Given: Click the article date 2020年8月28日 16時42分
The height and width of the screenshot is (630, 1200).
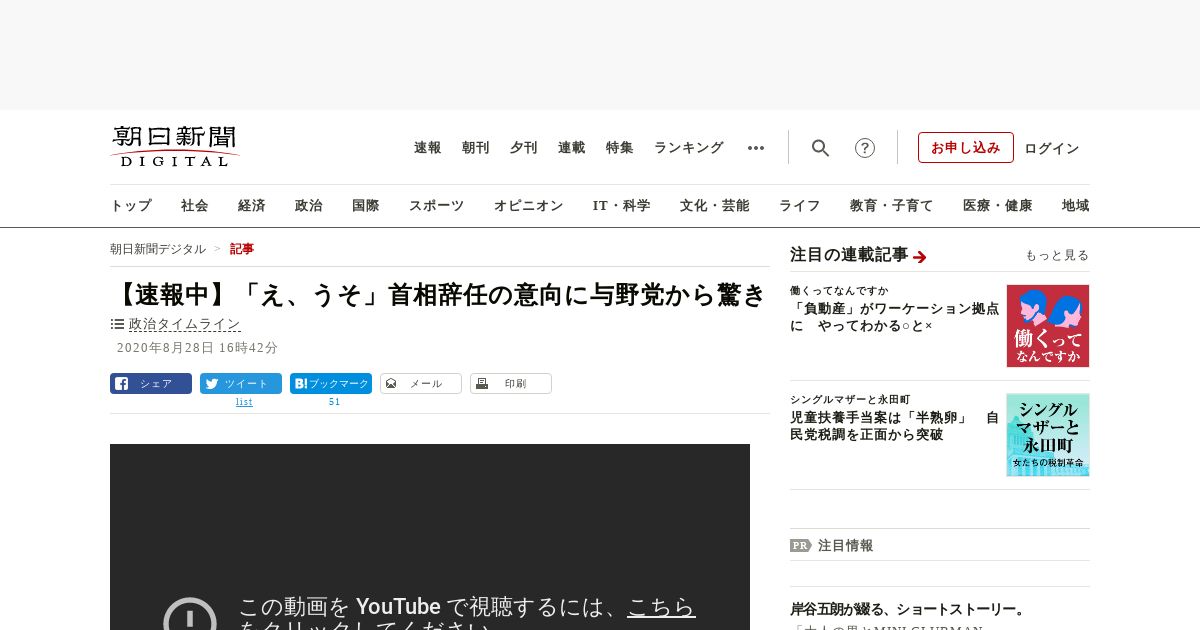Looking at the screenshot, I should point(197,348).
